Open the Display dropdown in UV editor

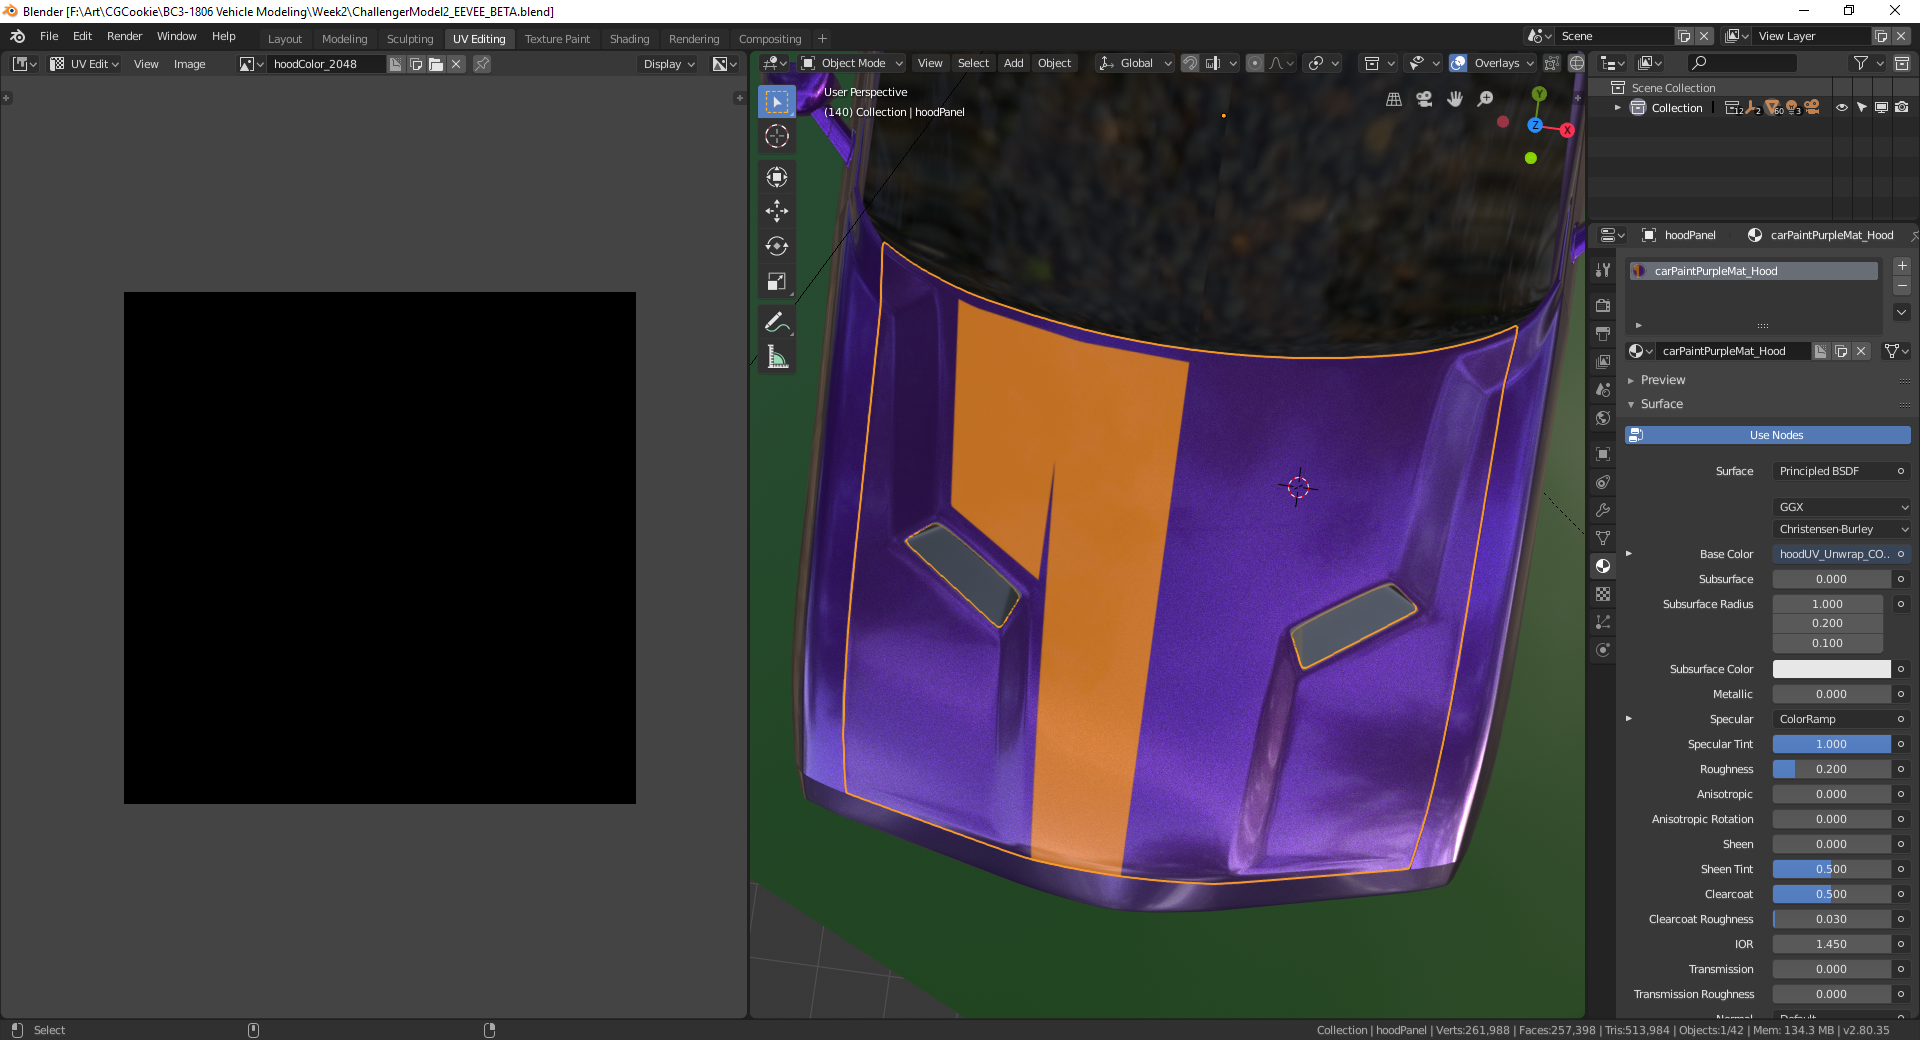(669, 64)
